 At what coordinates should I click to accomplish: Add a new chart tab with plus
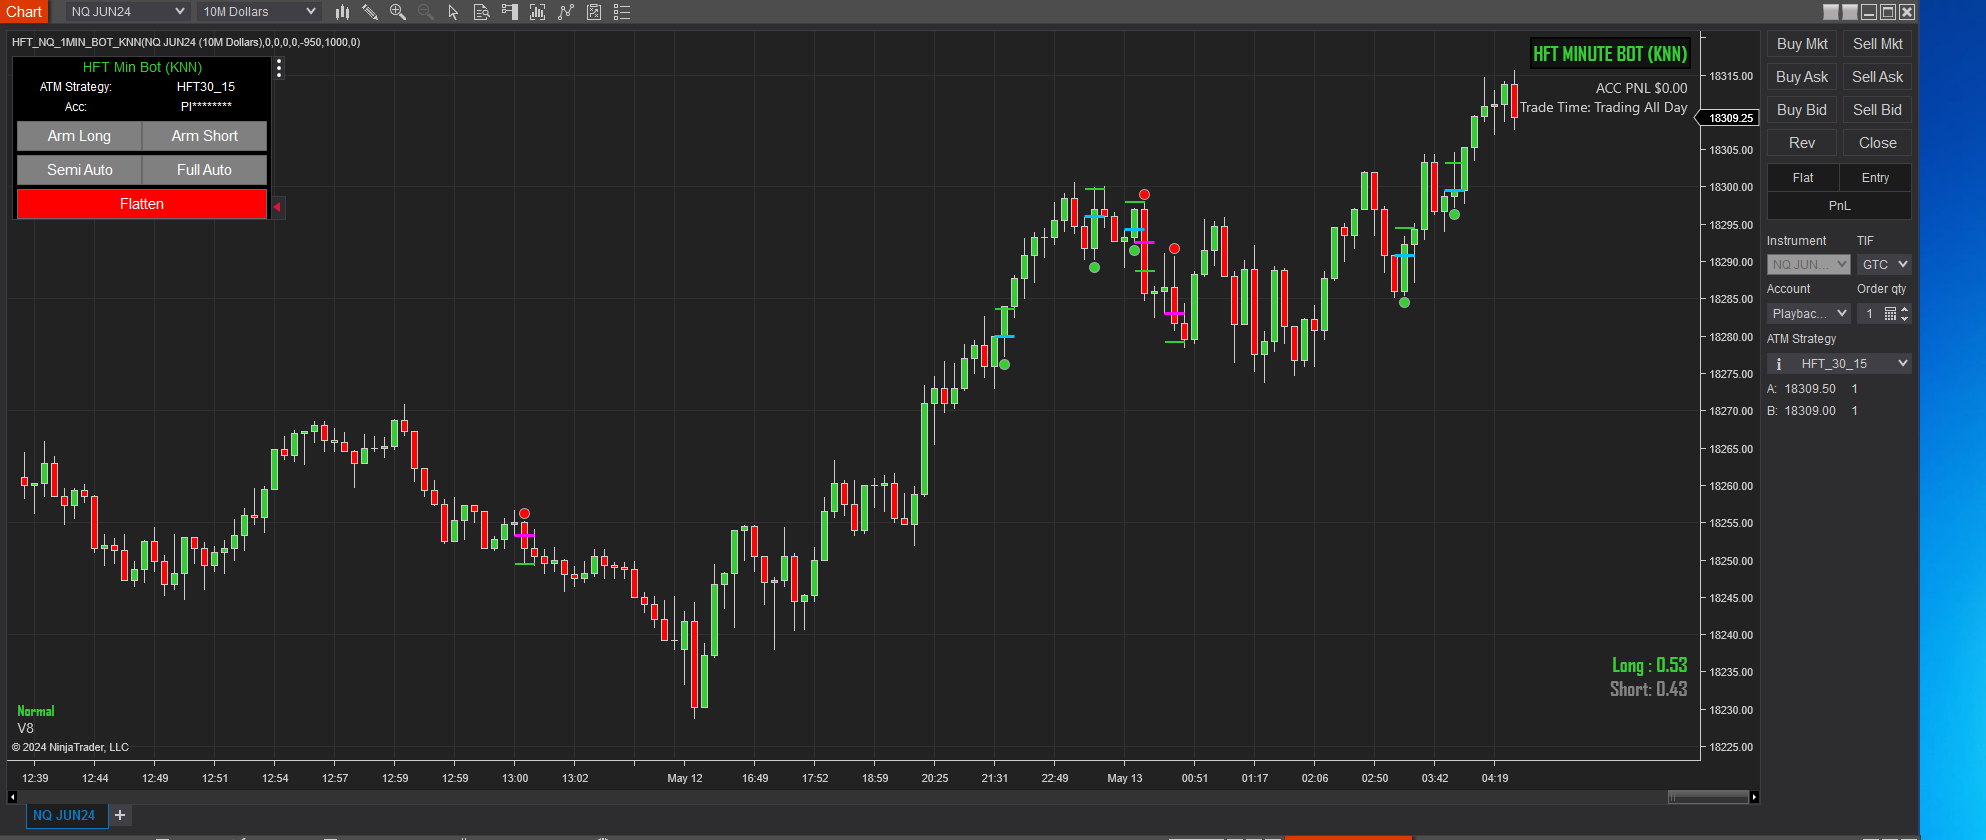[x=120, y=815]
